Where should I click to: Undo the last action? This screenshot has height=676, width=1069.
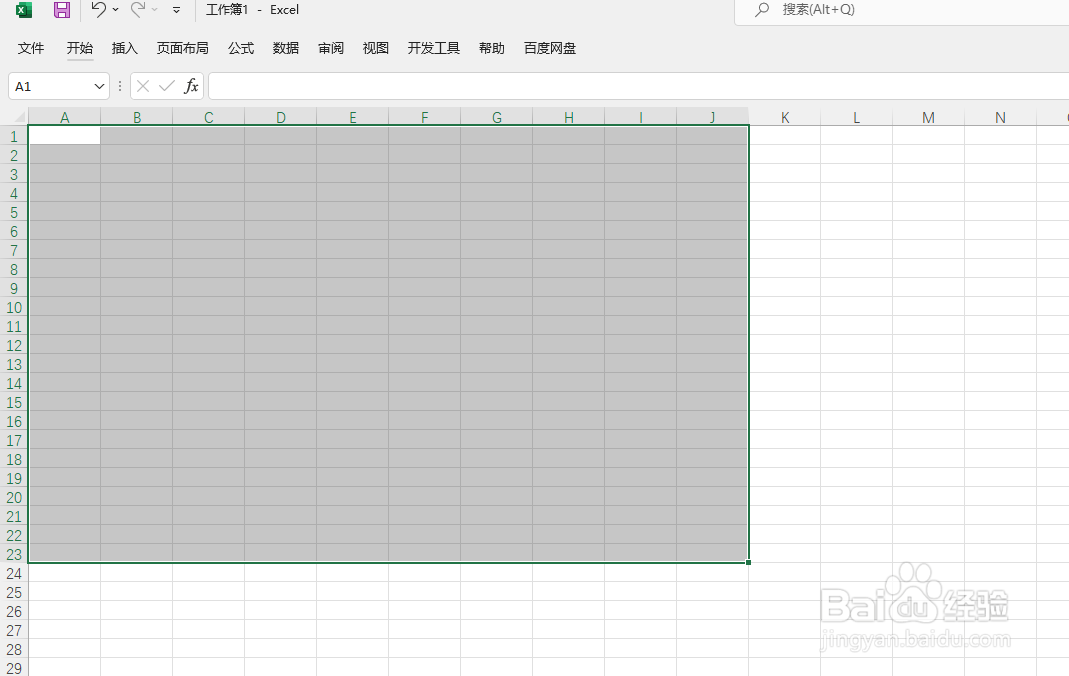click(98, 9)
